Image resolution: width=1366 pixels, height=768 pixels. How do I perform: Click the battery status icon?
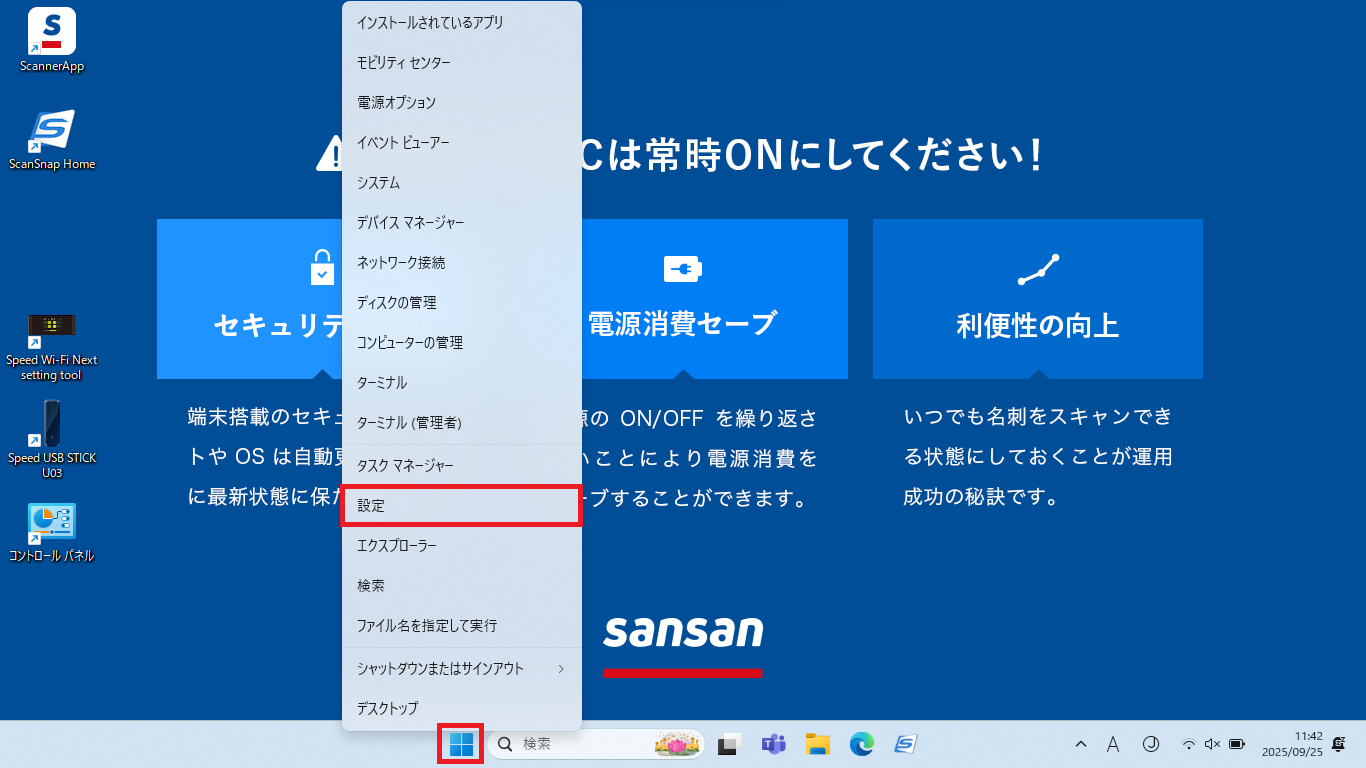pyautogui.click(x=1237, y=744)
